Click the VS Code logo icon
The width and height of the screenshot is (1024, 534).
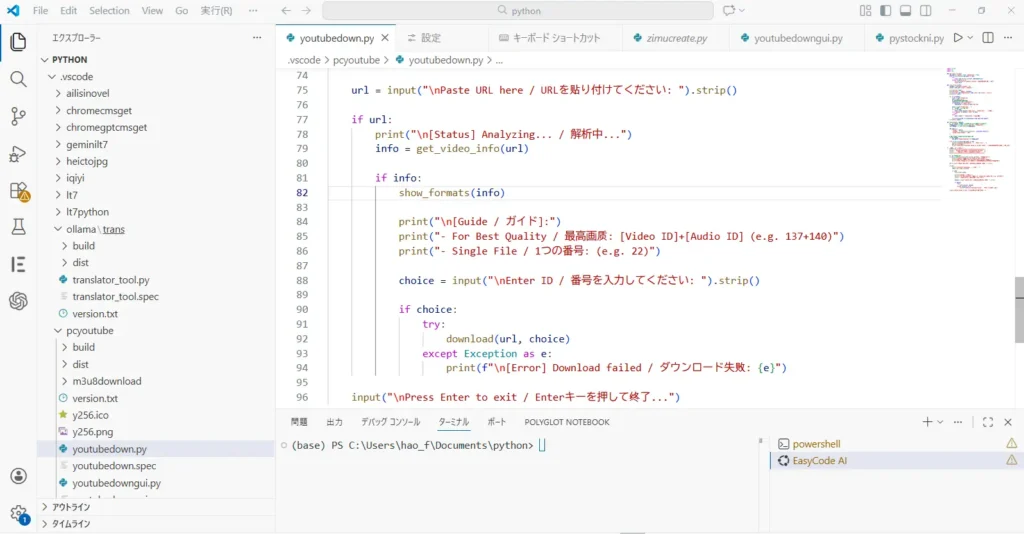(x=12, y=10)
